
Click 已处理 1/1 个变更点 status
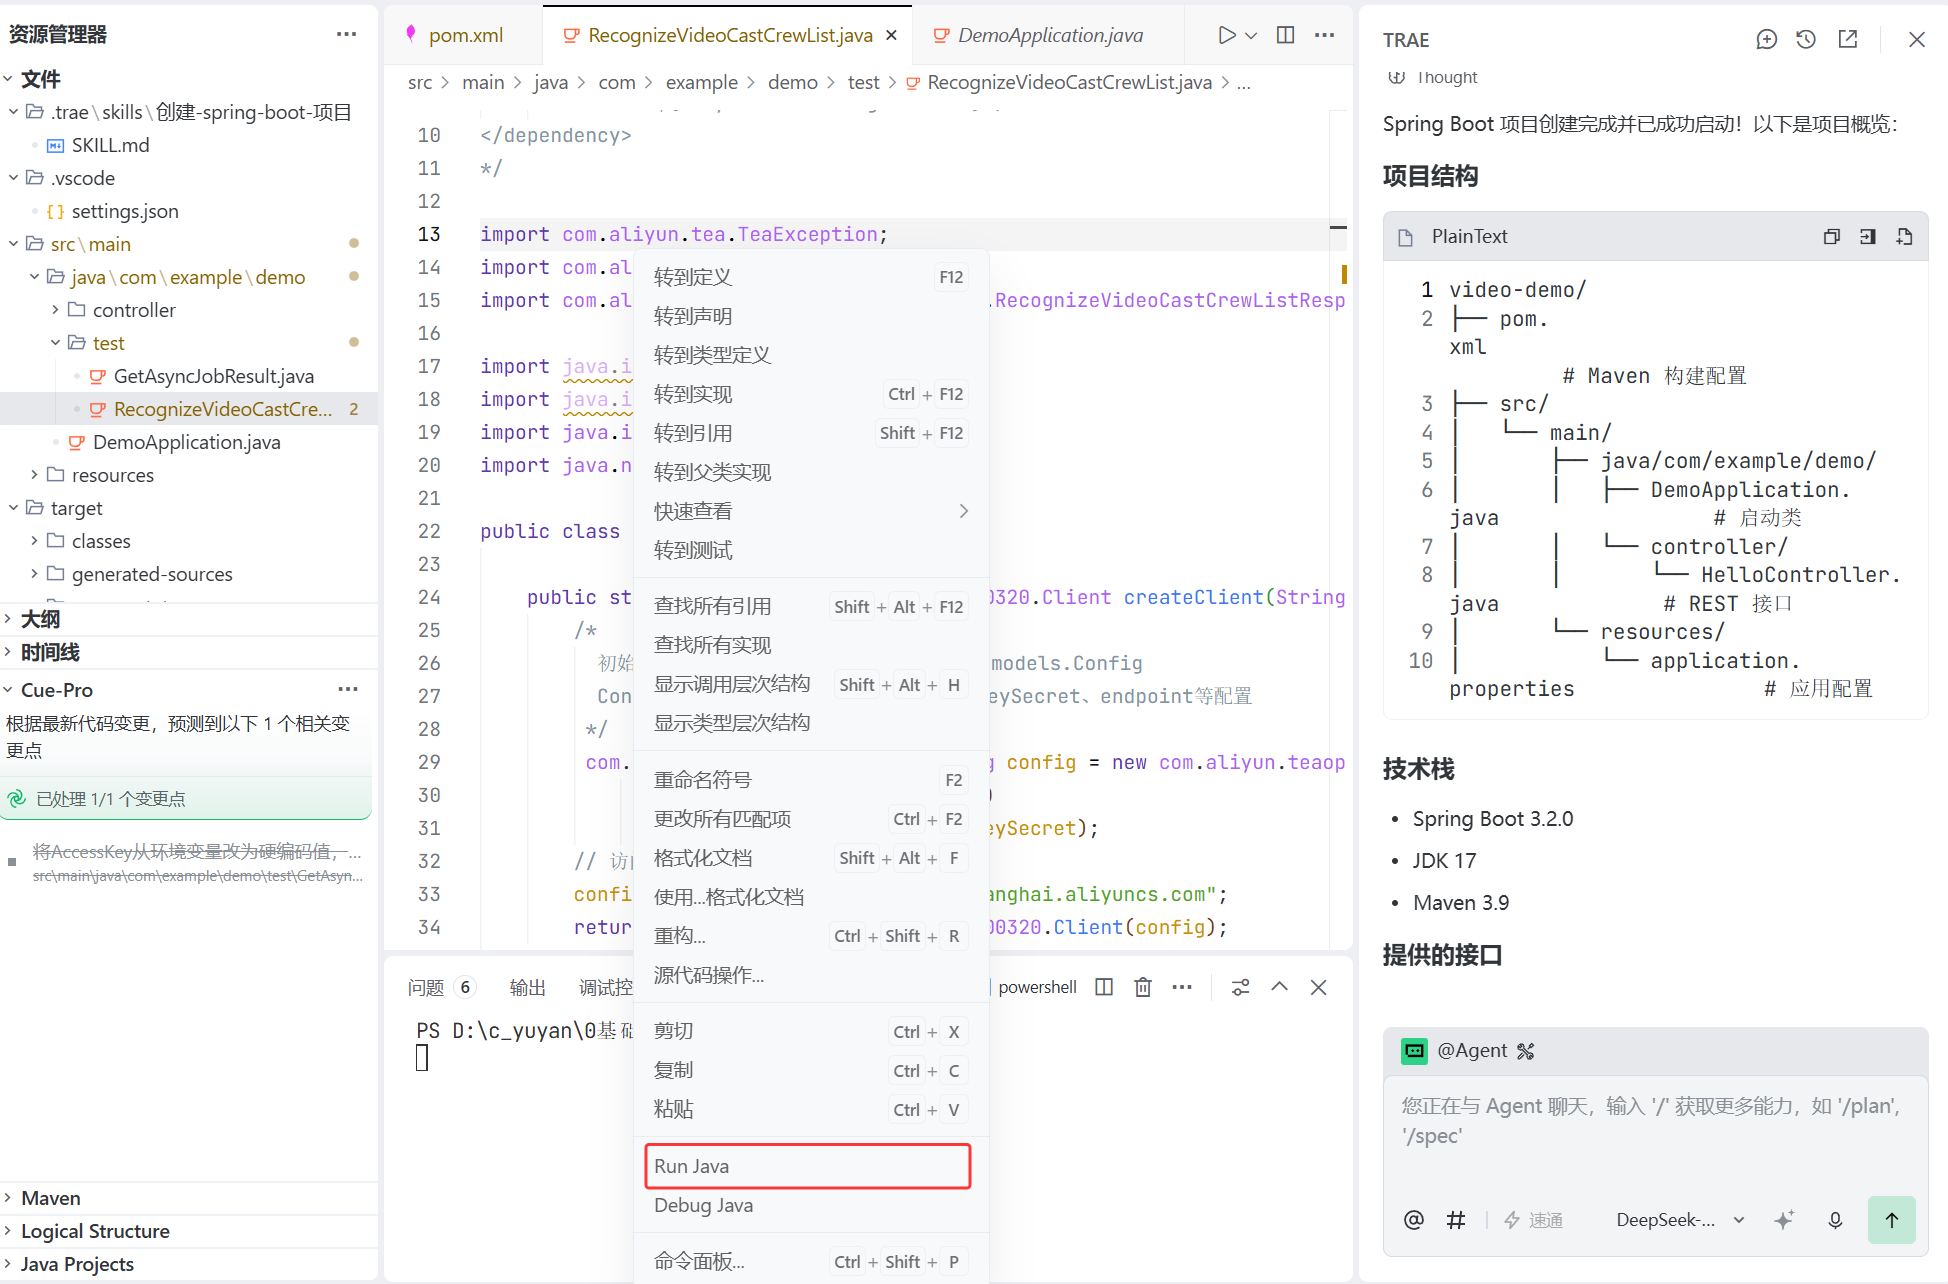click(x=110, y=799)
